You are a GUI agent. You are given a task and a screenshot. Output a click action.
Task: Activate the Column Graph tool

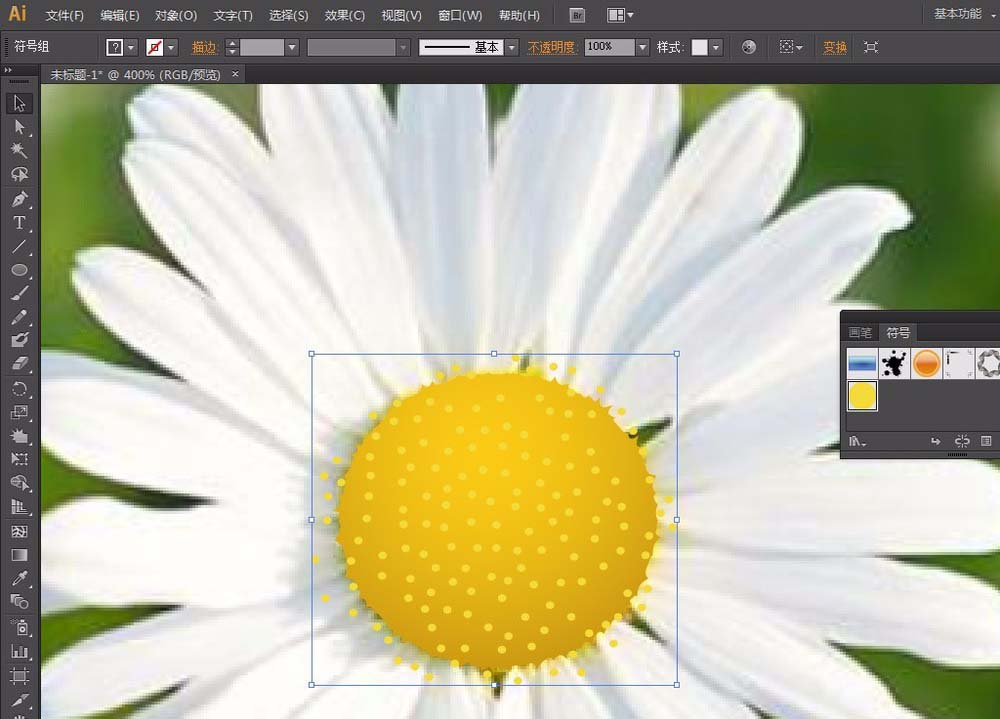19,651
